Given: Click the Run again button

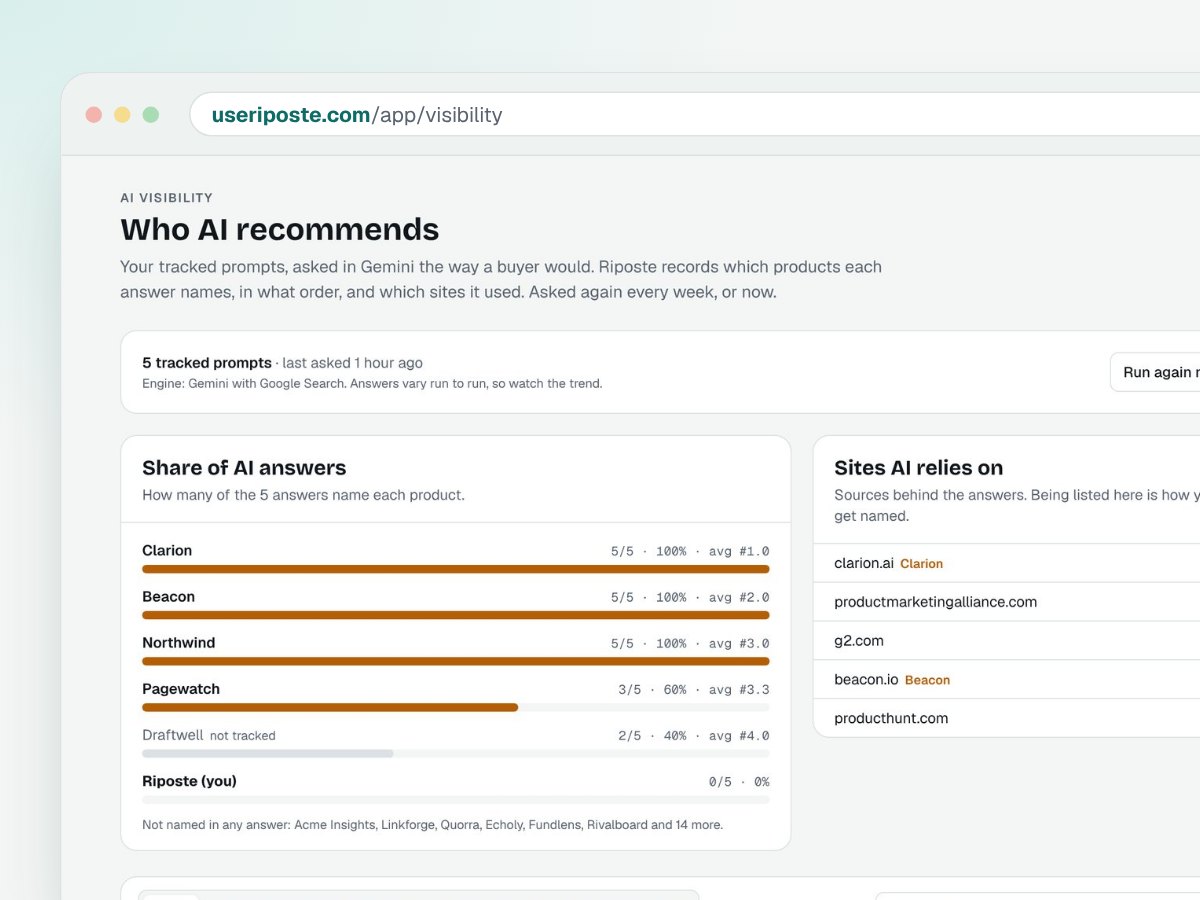Looking at the screenshot, I should tap(1155, 372).
